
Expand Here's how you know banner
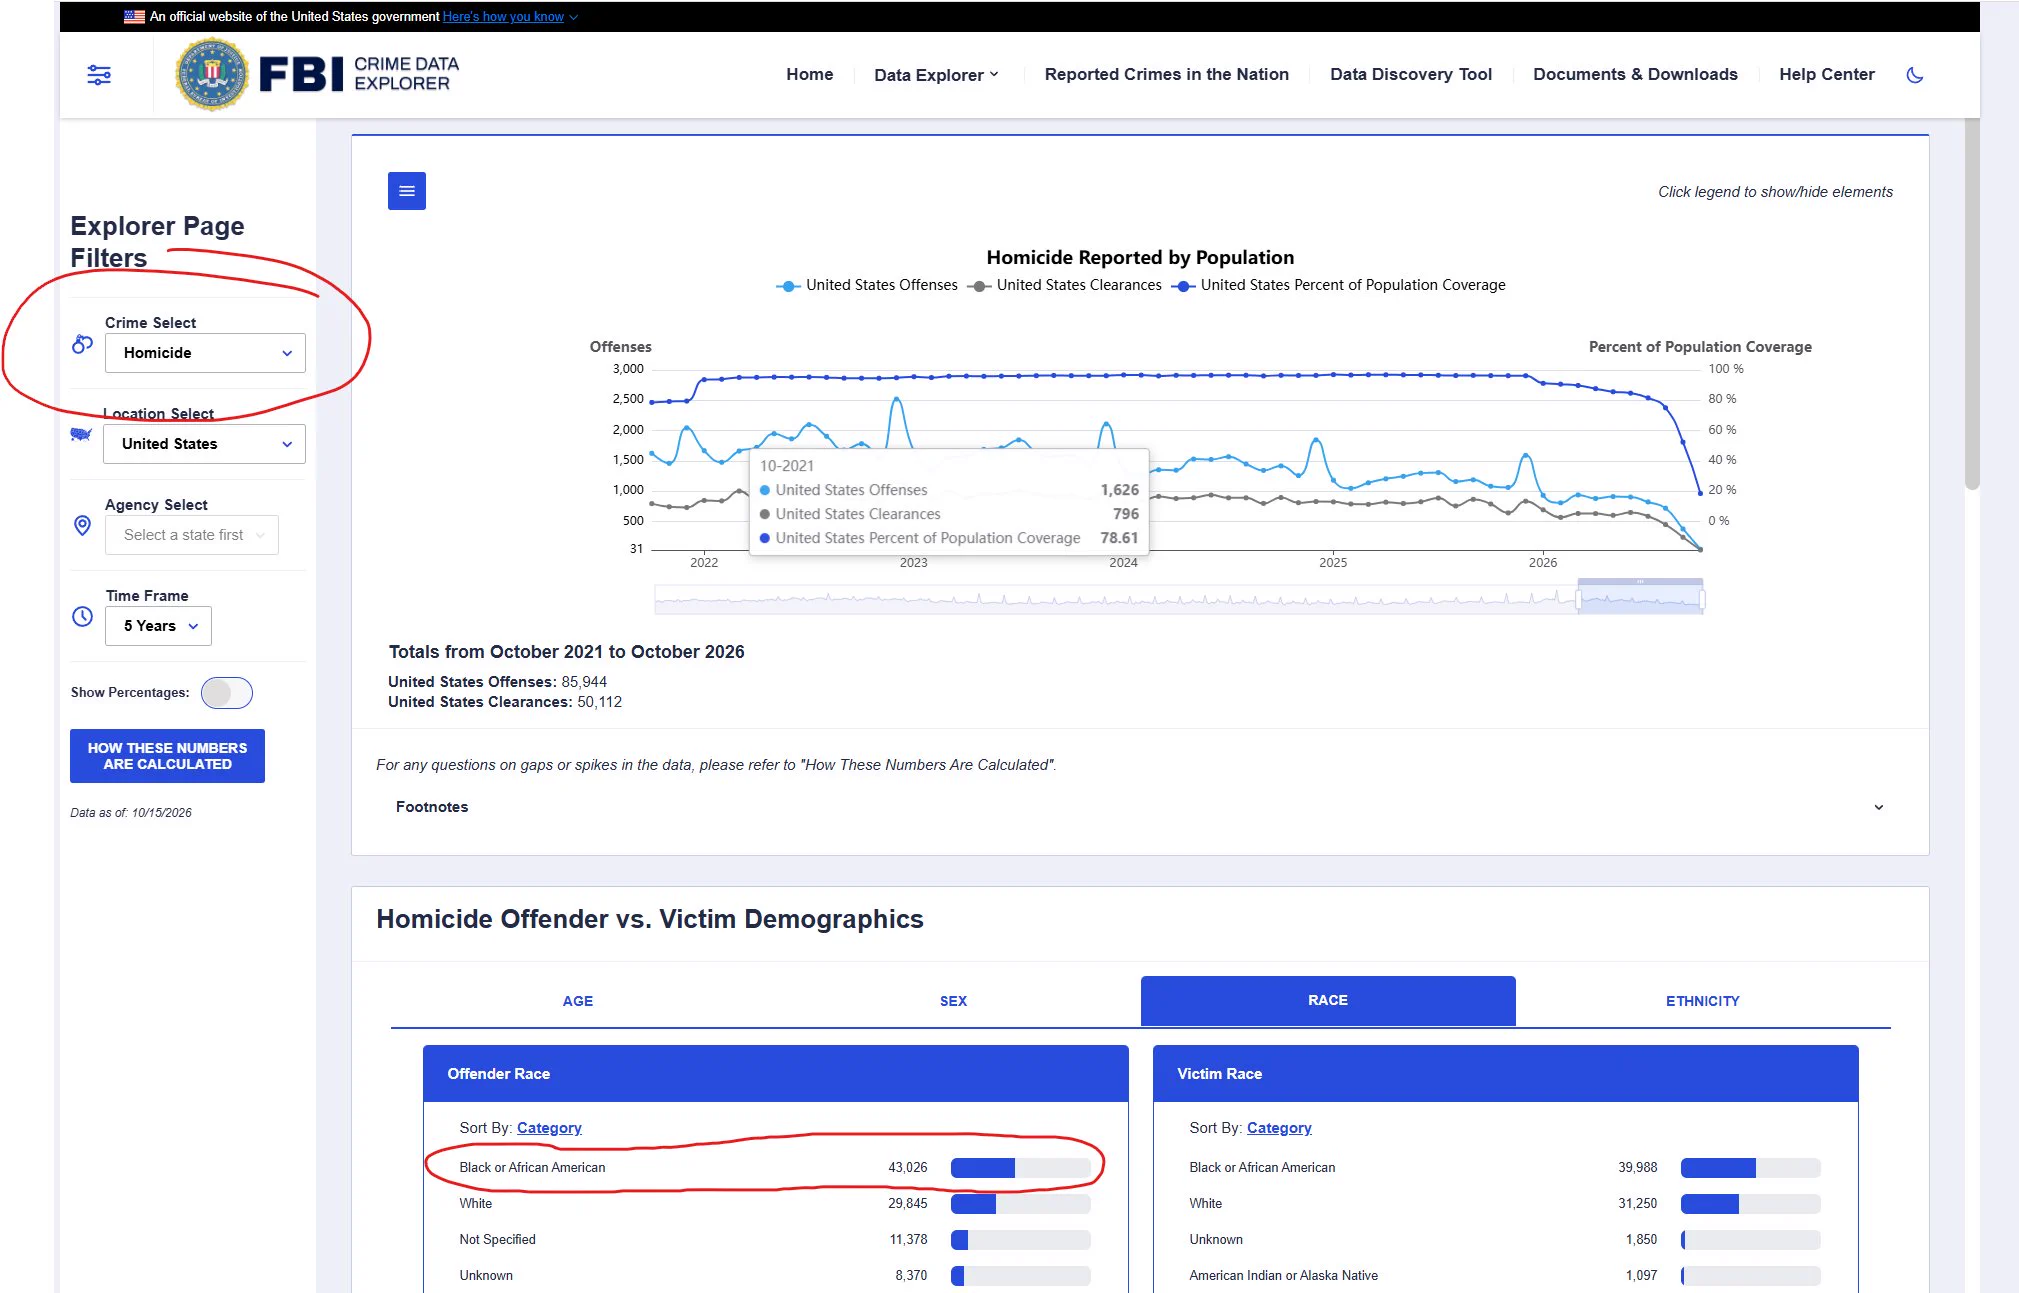(x=510, y=17)
